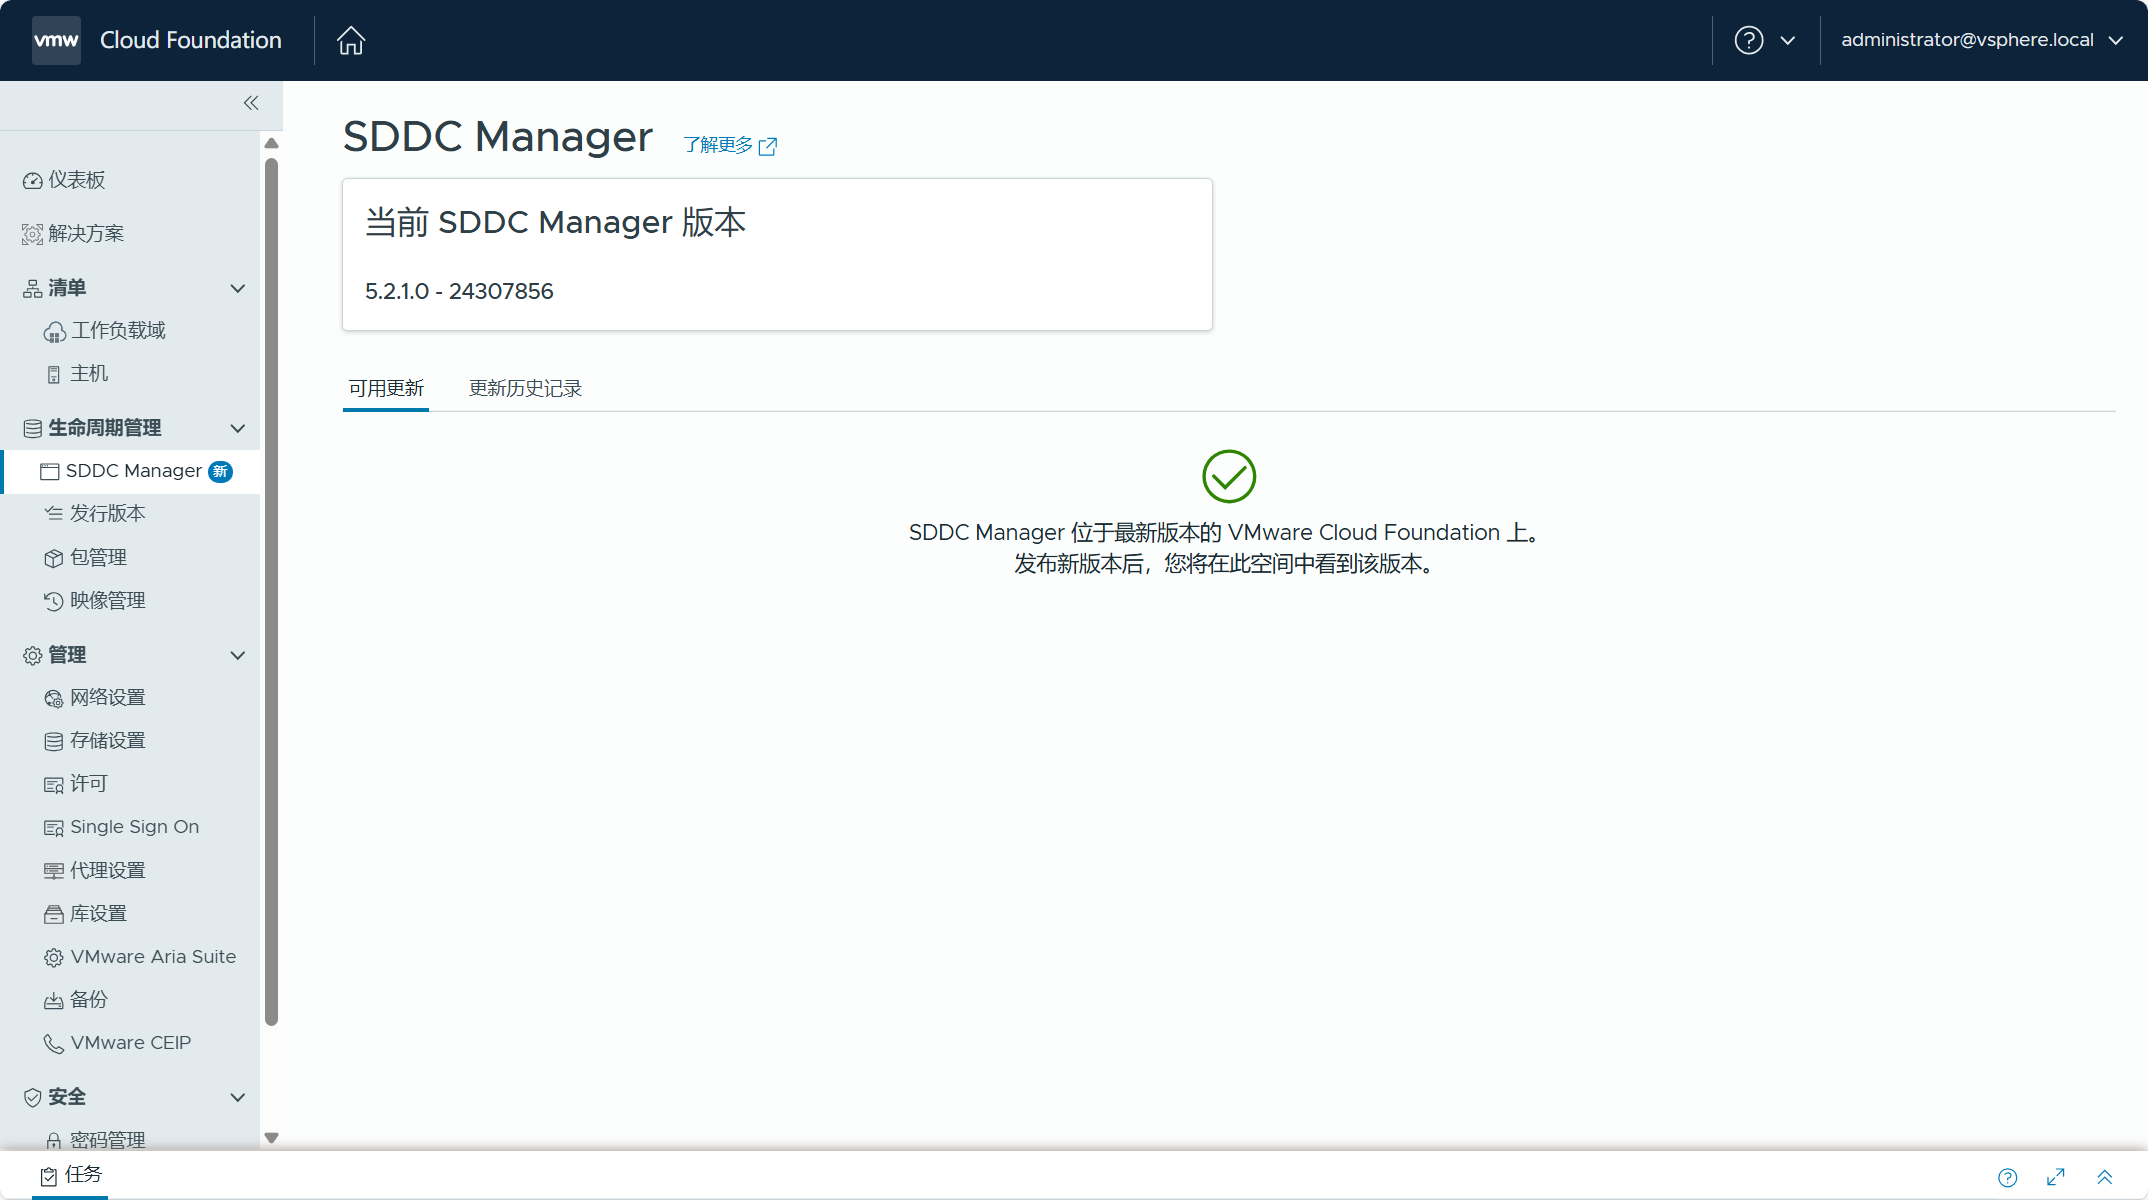Collapse the 安全 section chevron
Screen dimensions: 2148x1200
(x=238, y=1097)
